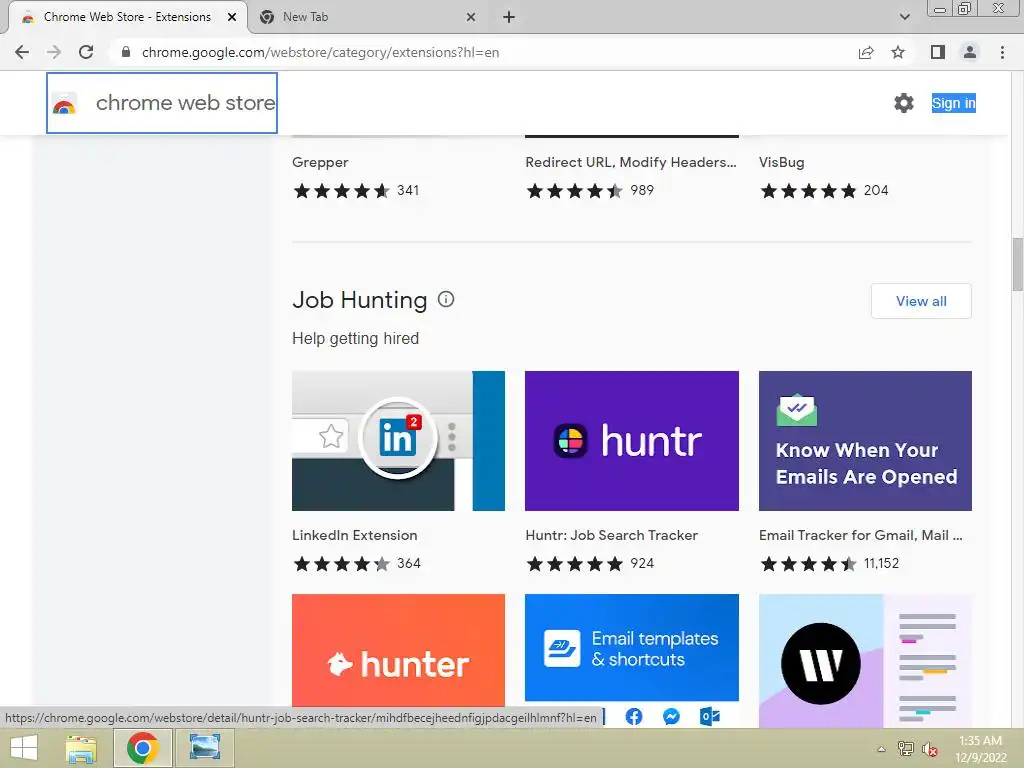
Task: Click the Grepper extension title
Action: pos(320,162)
